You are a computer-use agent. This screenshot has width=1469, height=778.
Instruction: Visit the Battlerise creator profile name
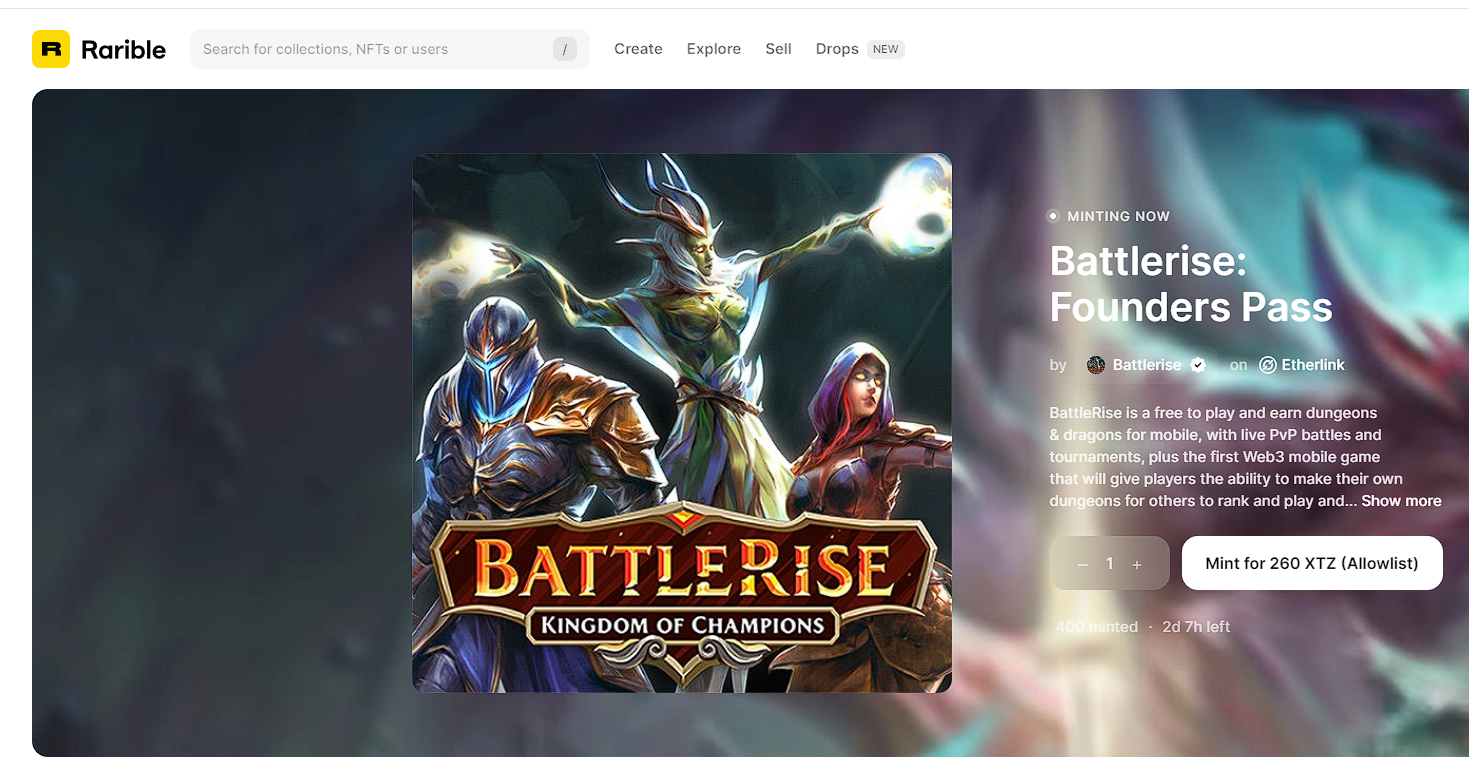1147,365
